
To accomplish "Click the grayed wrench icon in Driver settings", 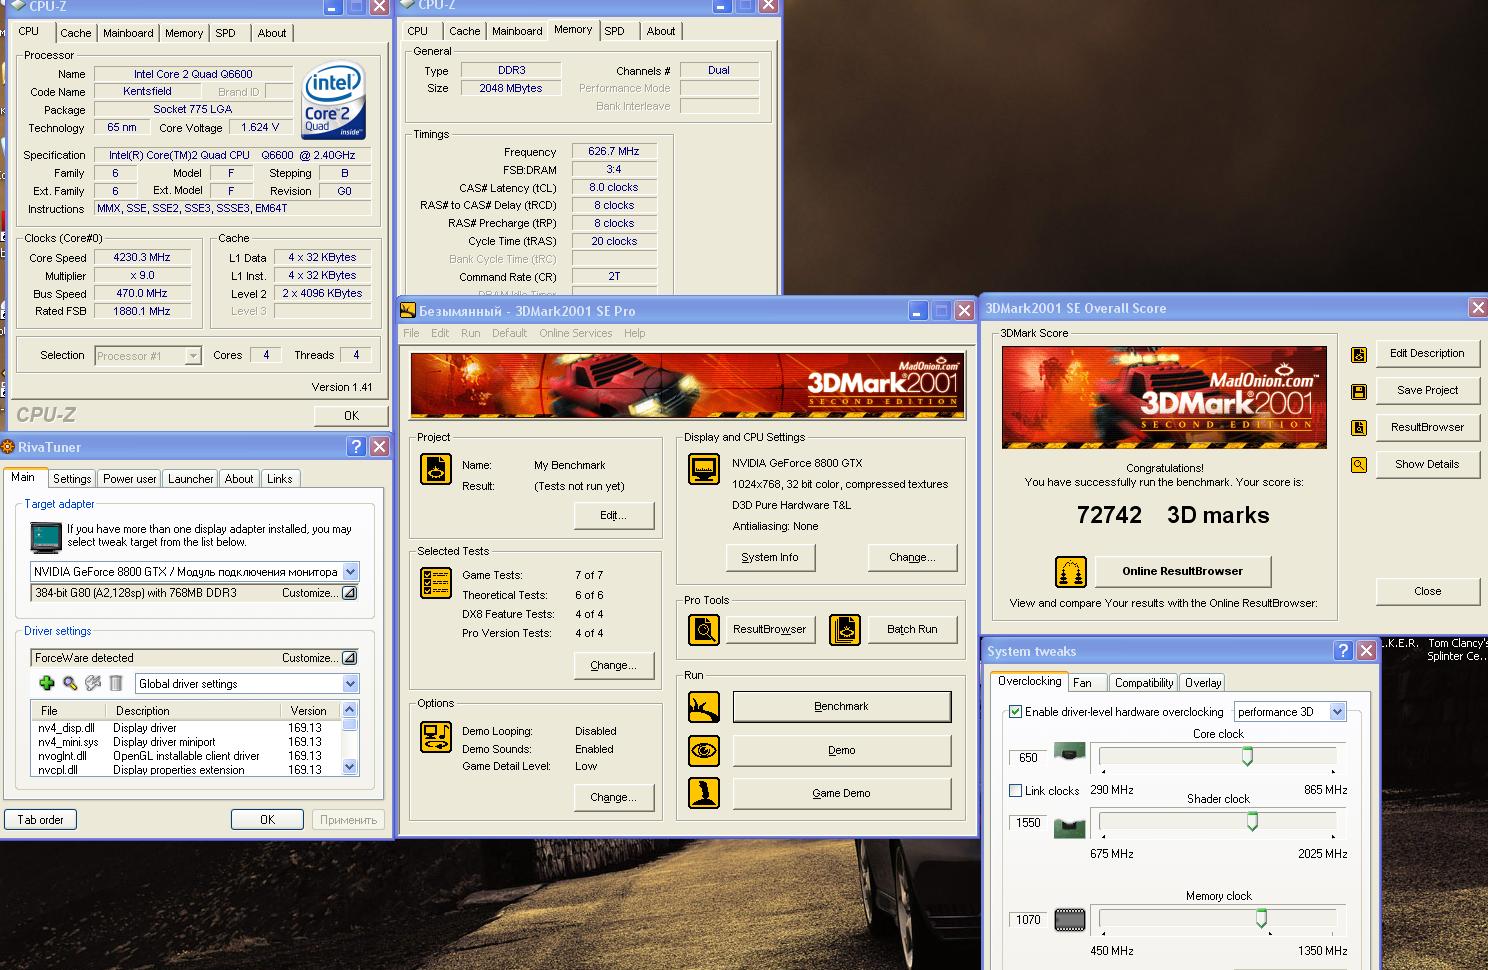I will (x=93, y=683).
